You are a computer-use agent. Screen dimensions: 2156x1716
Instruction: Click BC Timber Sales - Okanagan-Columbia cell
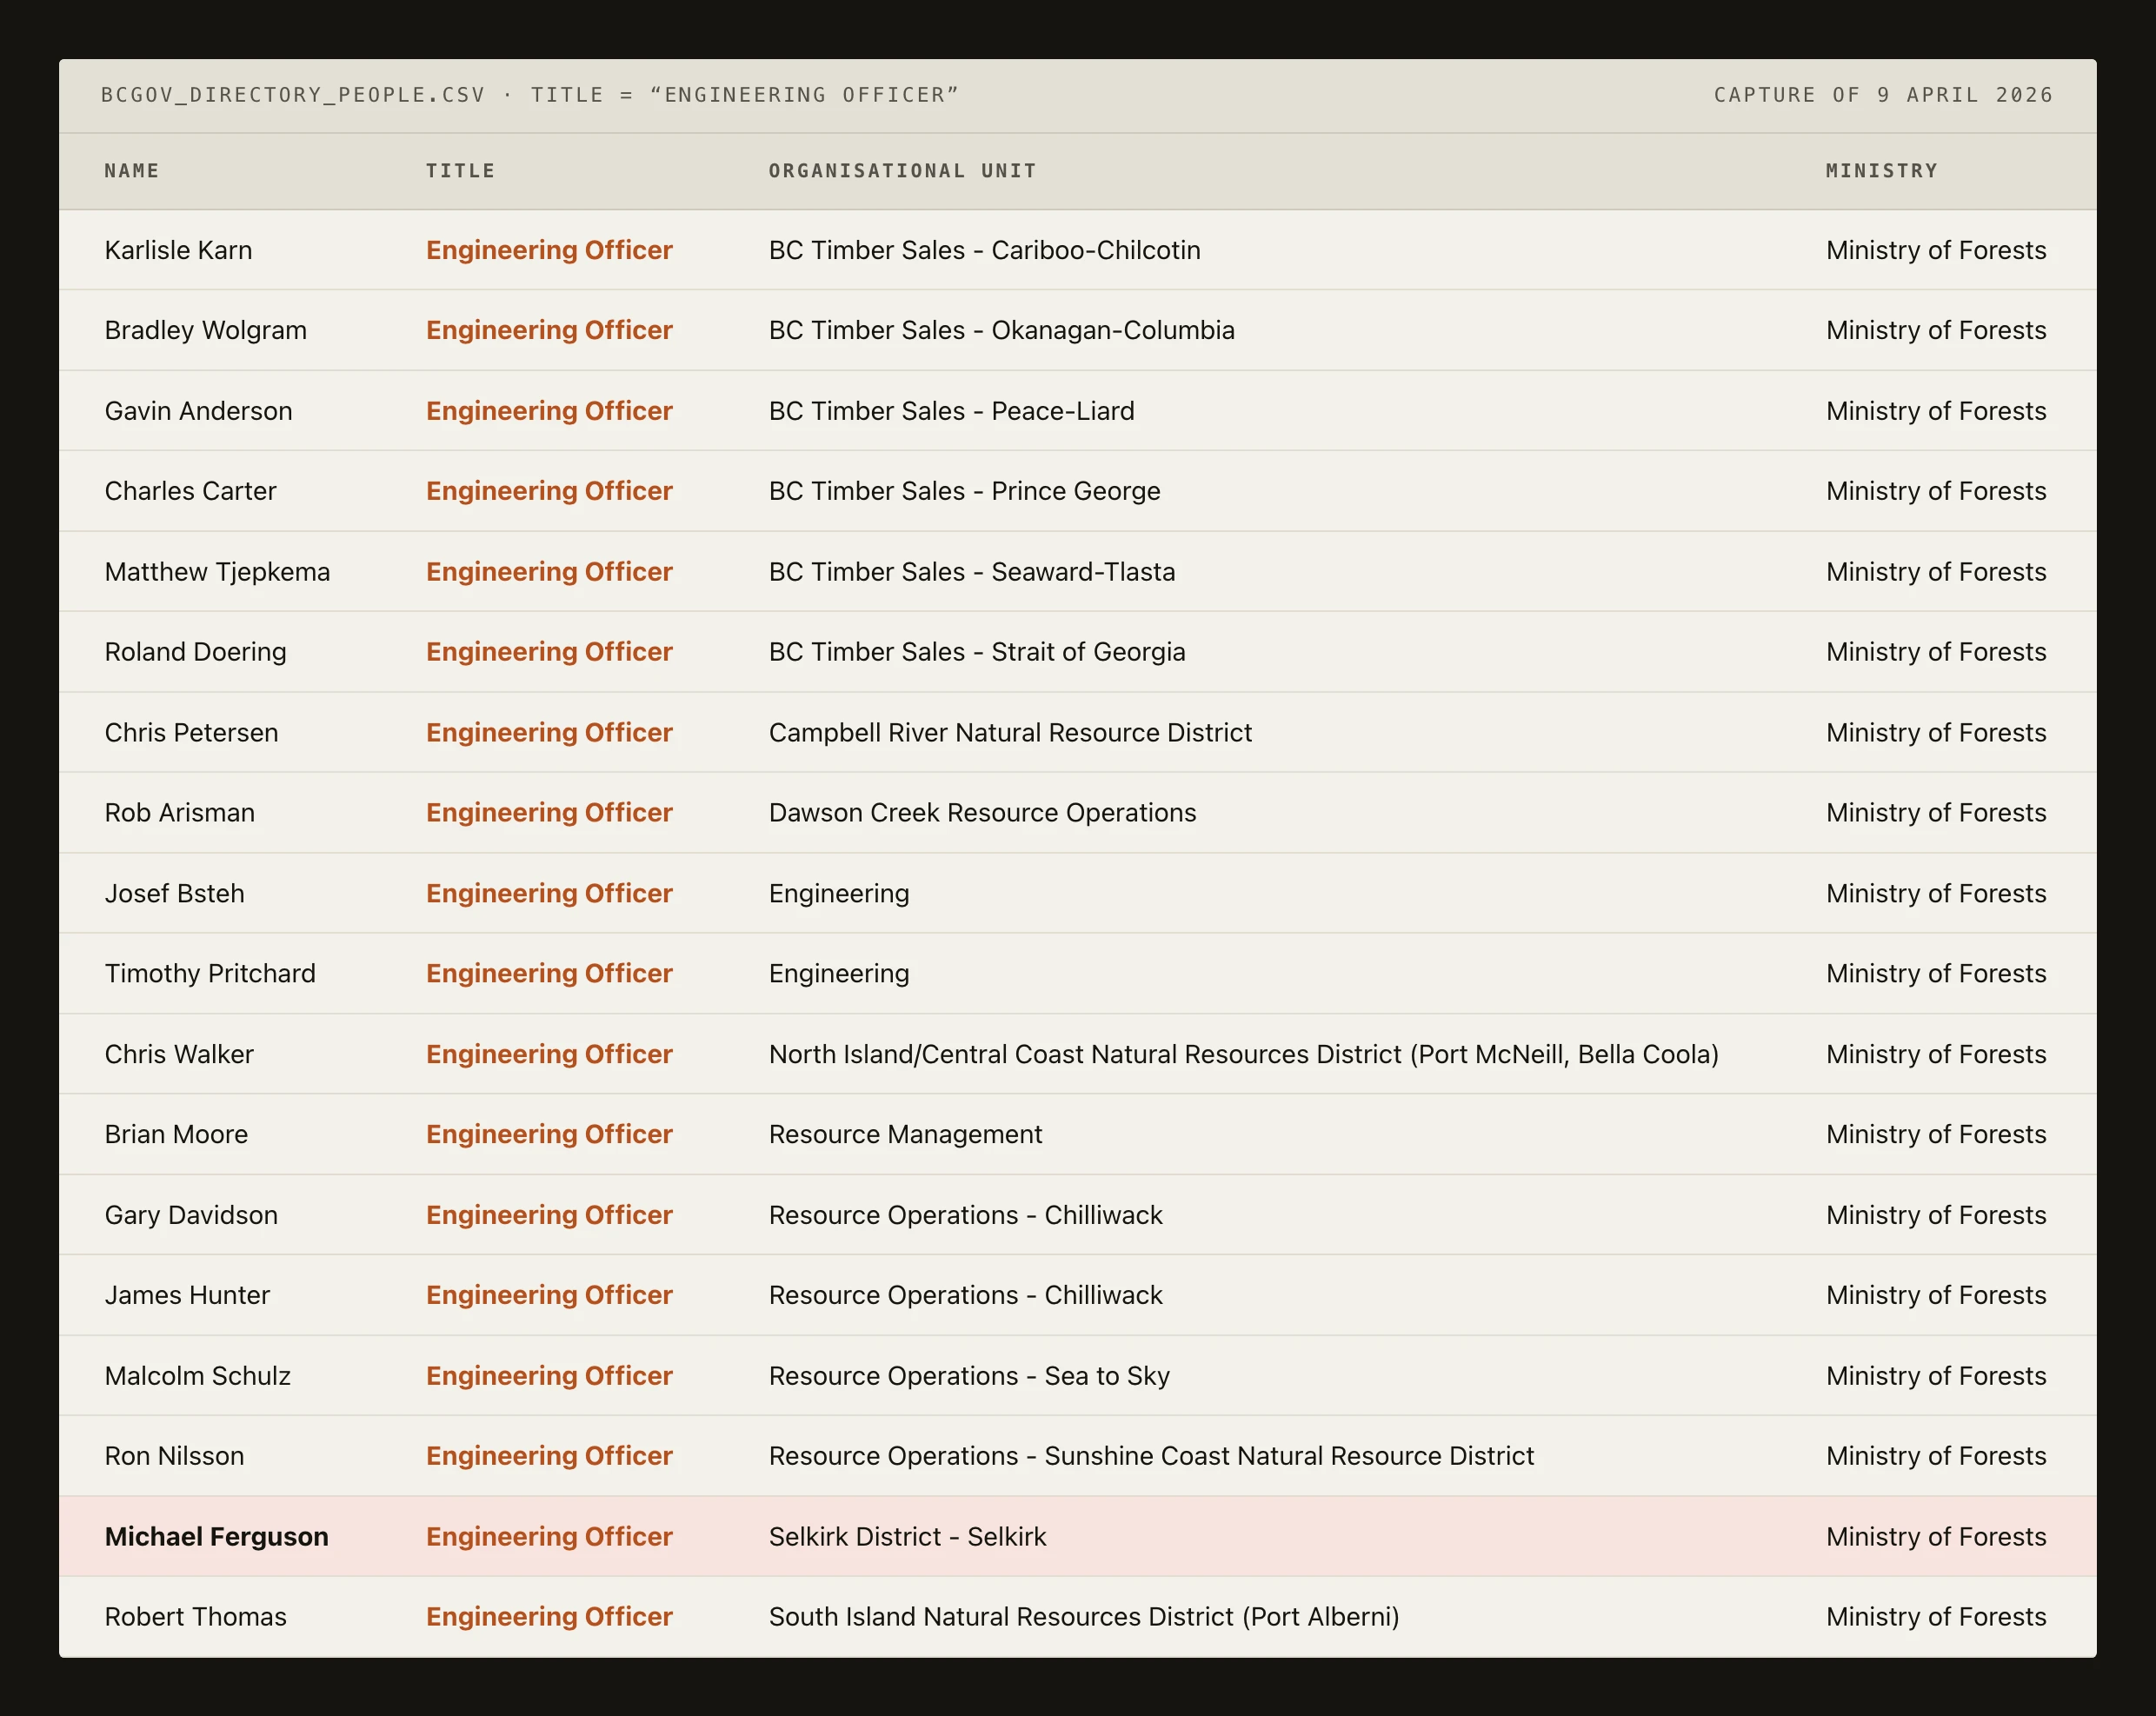tap(1001, 330)
